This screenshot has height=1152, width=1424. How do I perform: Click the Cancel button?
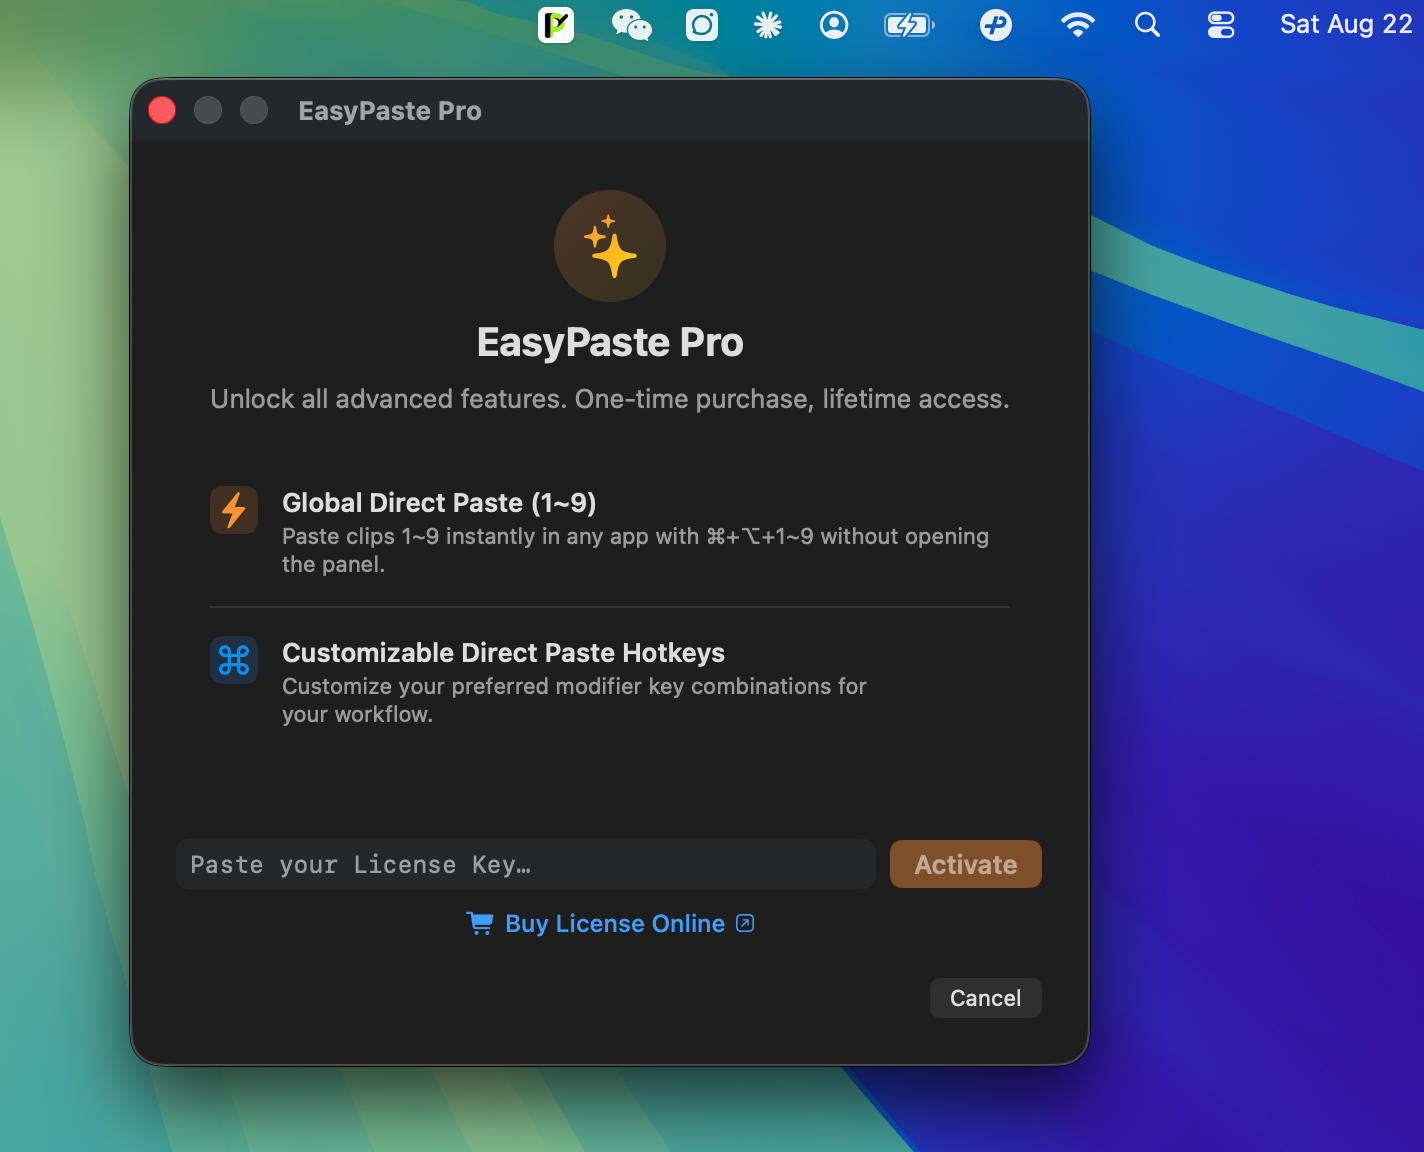[986, 998]
